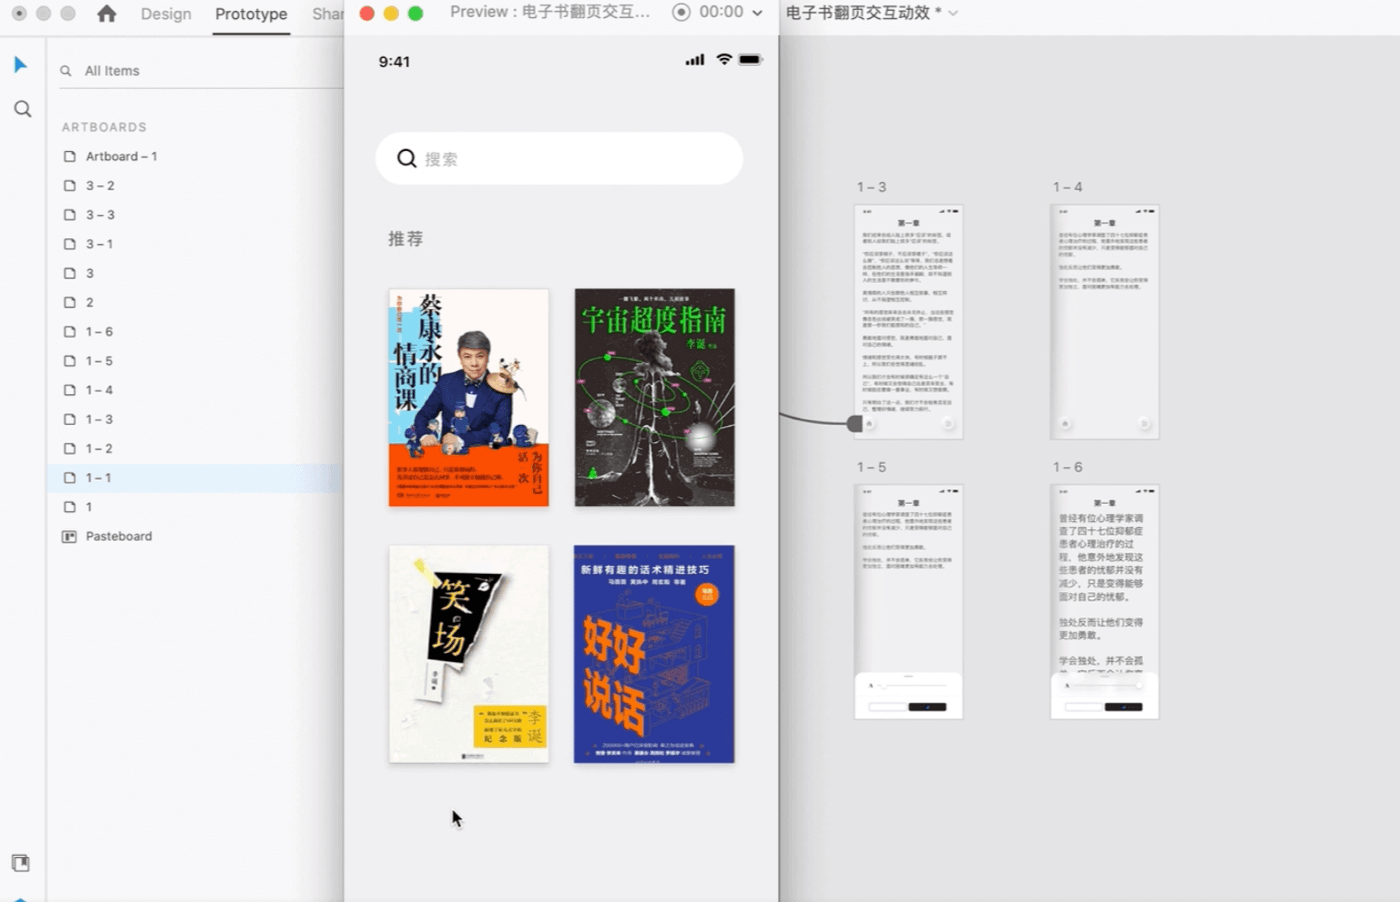Click the Pasteboard icon in layer list
The width and height of the screenshot is (1400, 902).
(70, 536)
